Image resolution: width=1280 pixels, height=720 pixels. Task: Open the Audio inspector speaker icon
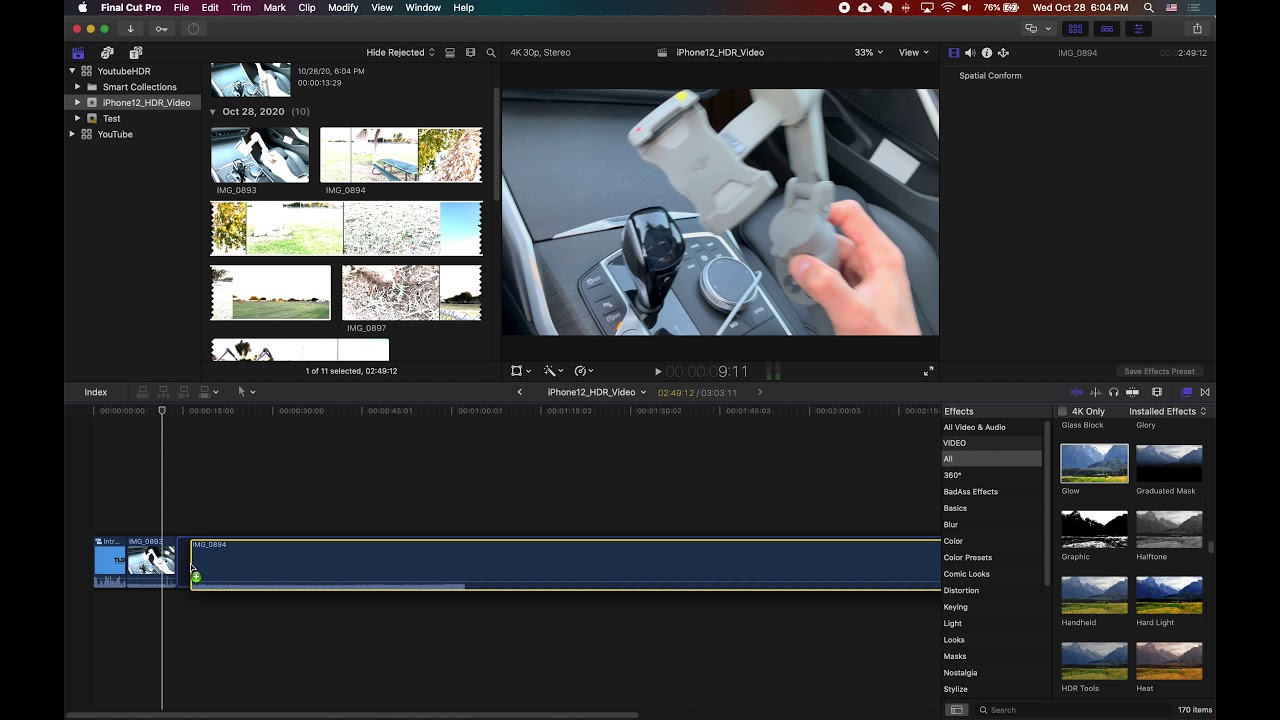(x=970, y=53)
